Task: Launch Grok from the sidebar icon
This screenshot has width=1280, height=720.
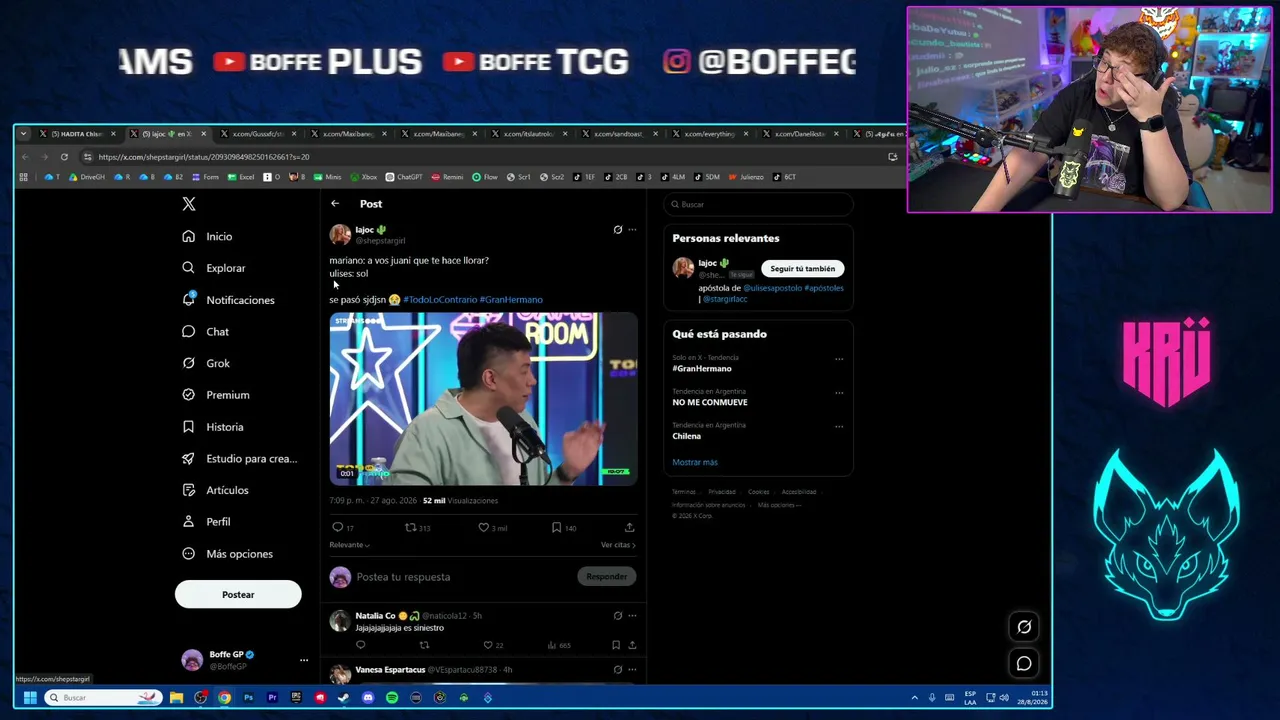Action: point(188,363)
